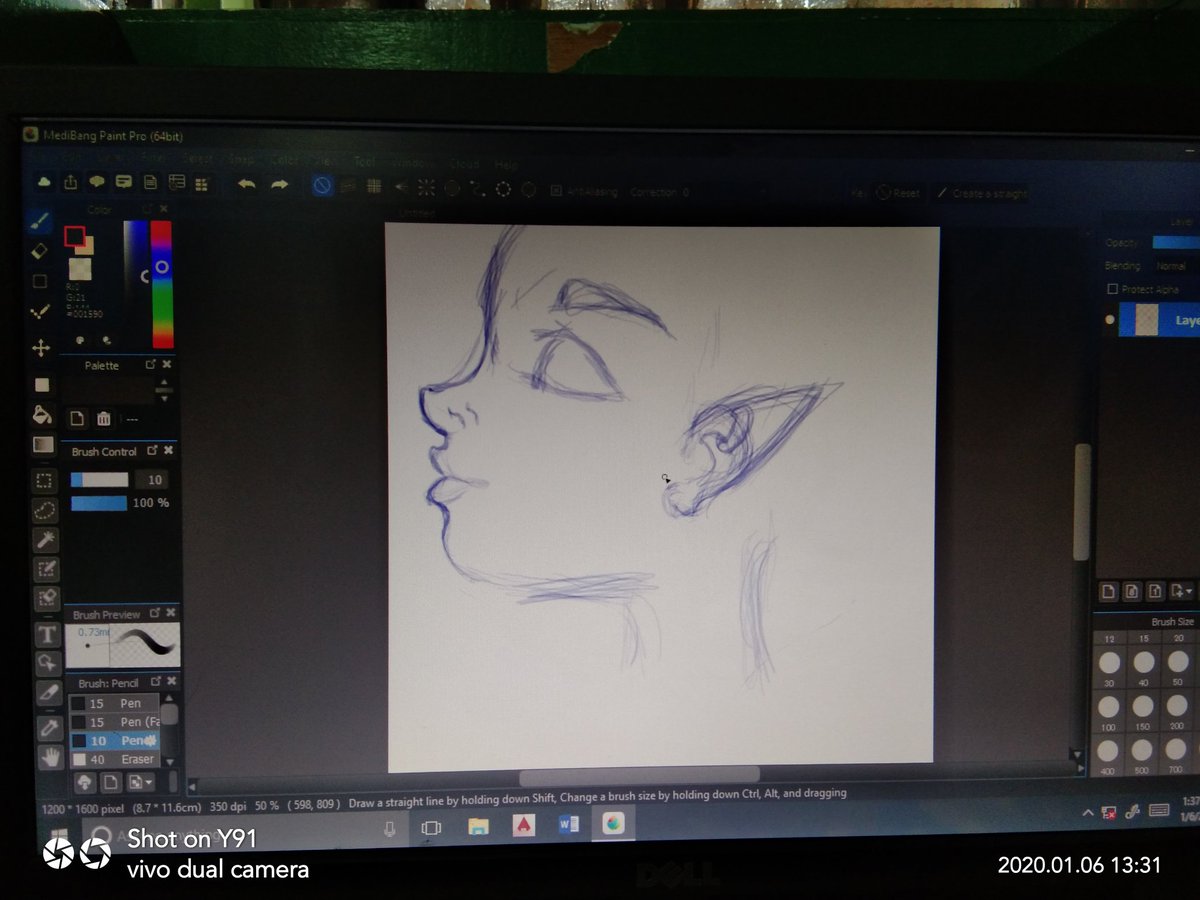Select the Move tool
Viewport: 1200px width, 900px height.
41,348
